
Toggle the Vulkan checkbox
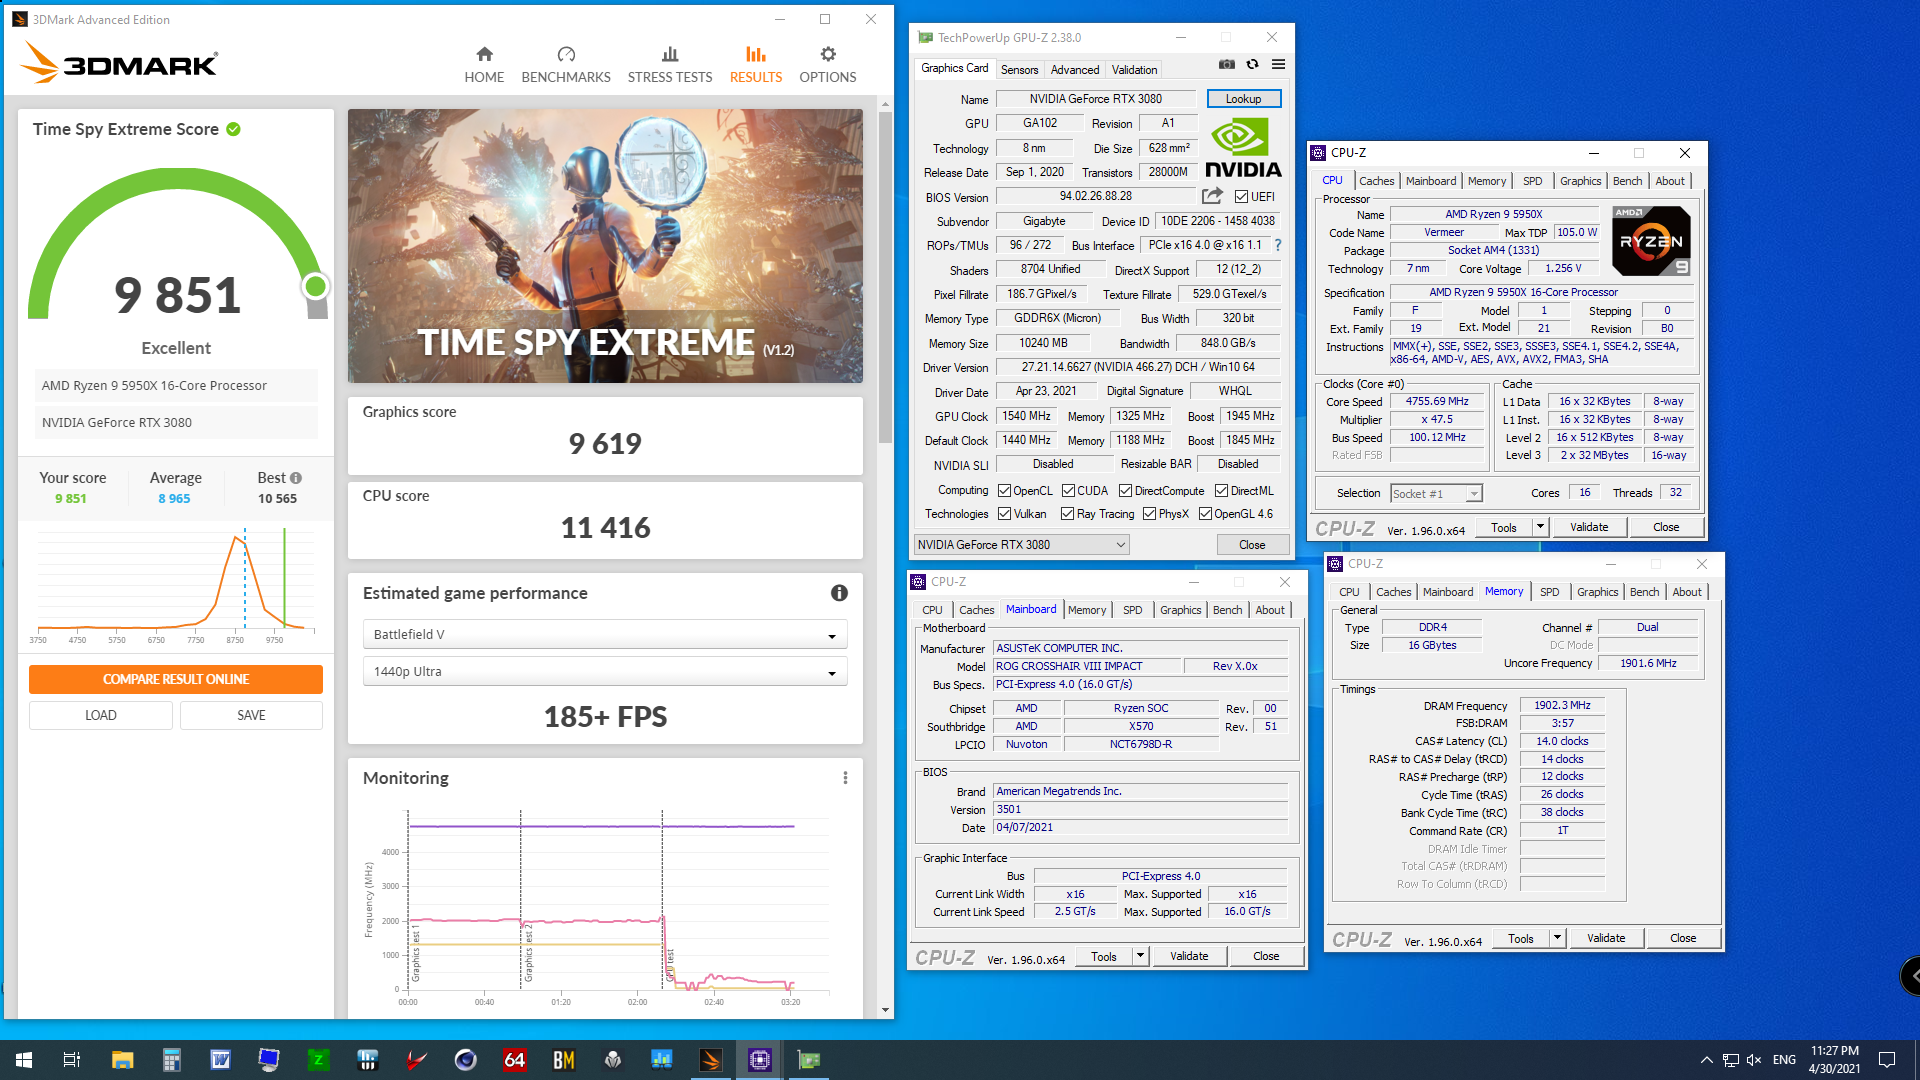[x=1004, y=514]
